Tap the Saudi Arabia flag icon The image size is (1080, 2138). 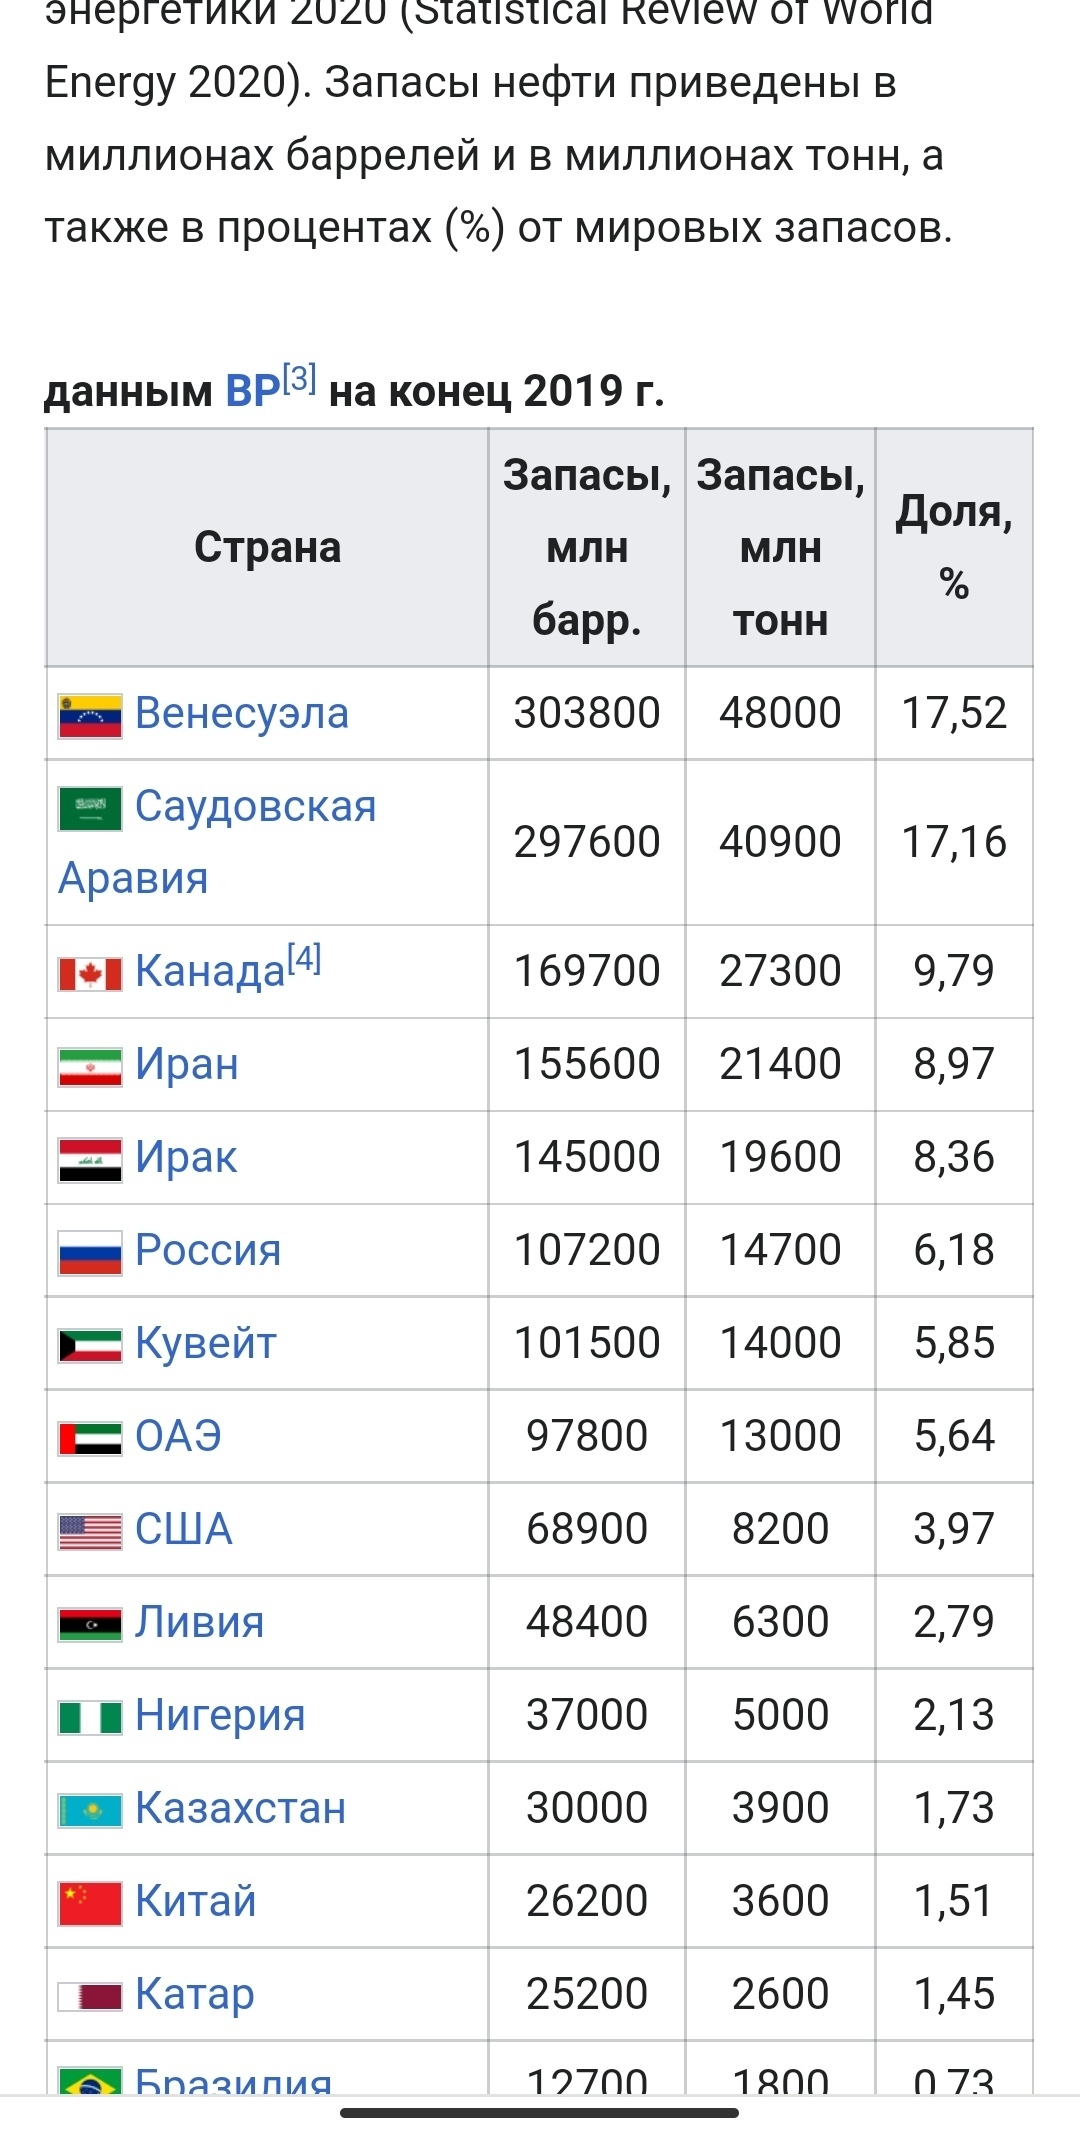point(90,808)
